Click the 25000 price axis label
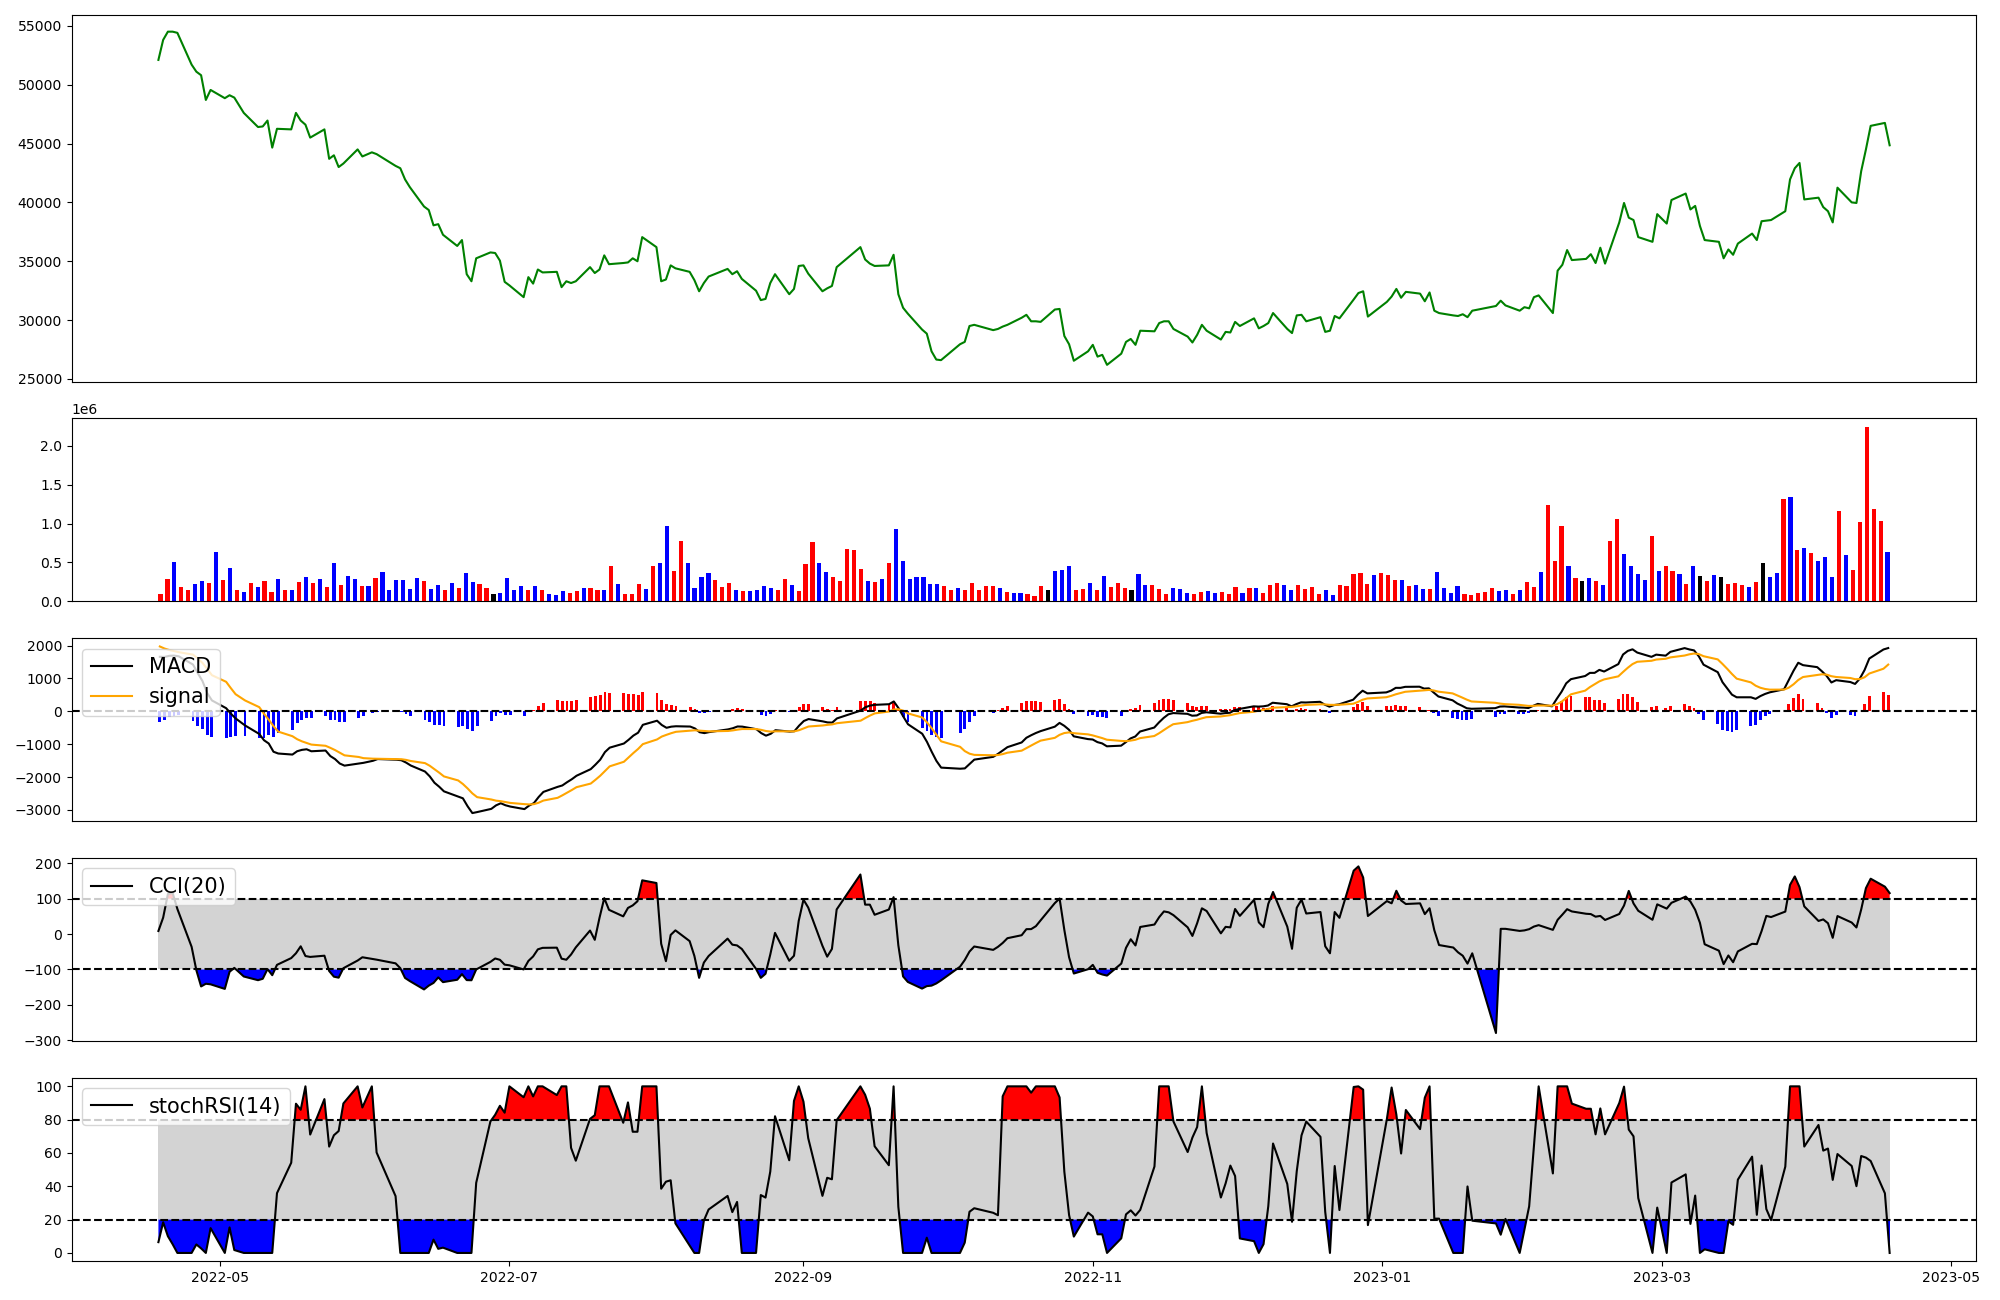 coord(40,380)
